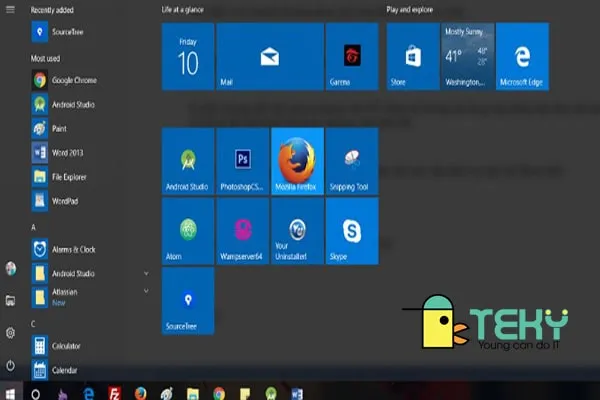
Task: Expand the Atlassian folder in app list
Action: (x=146, y=291)
